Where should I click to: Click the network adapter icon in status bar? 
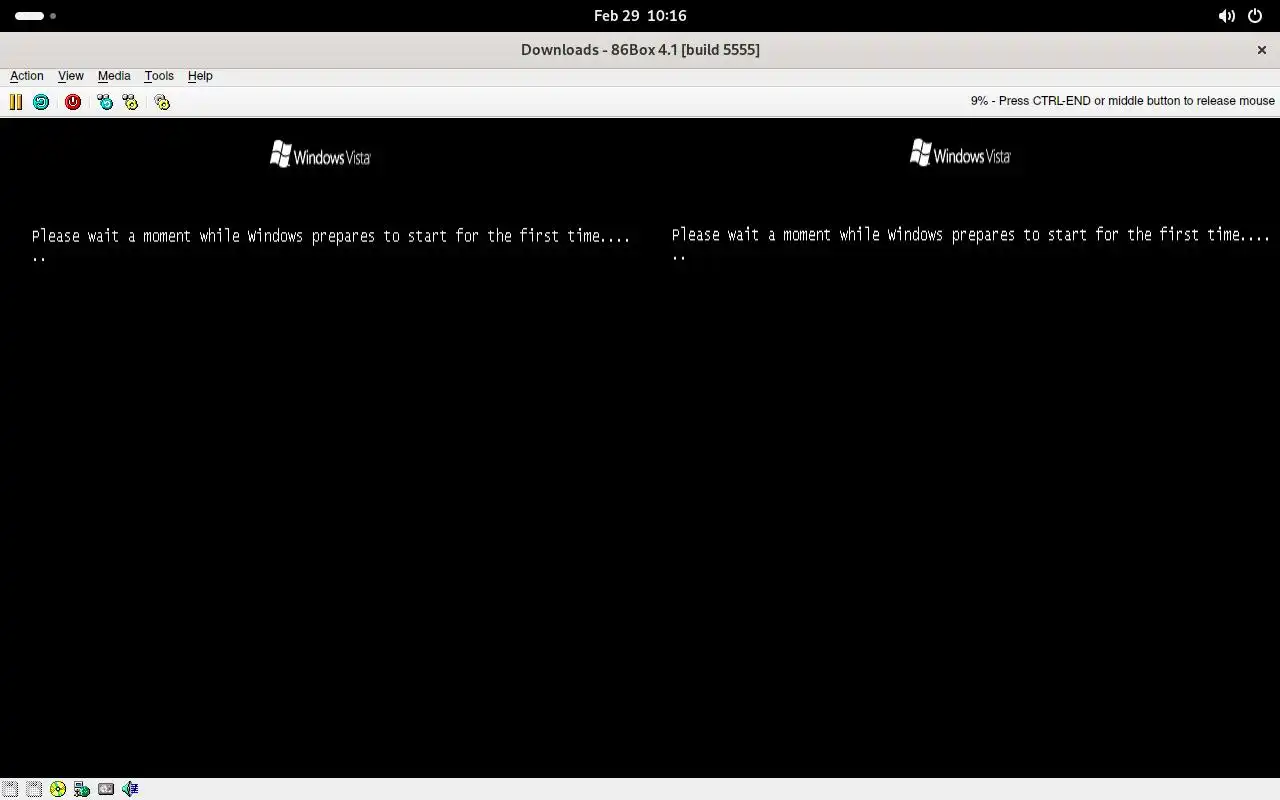(82, 789)
